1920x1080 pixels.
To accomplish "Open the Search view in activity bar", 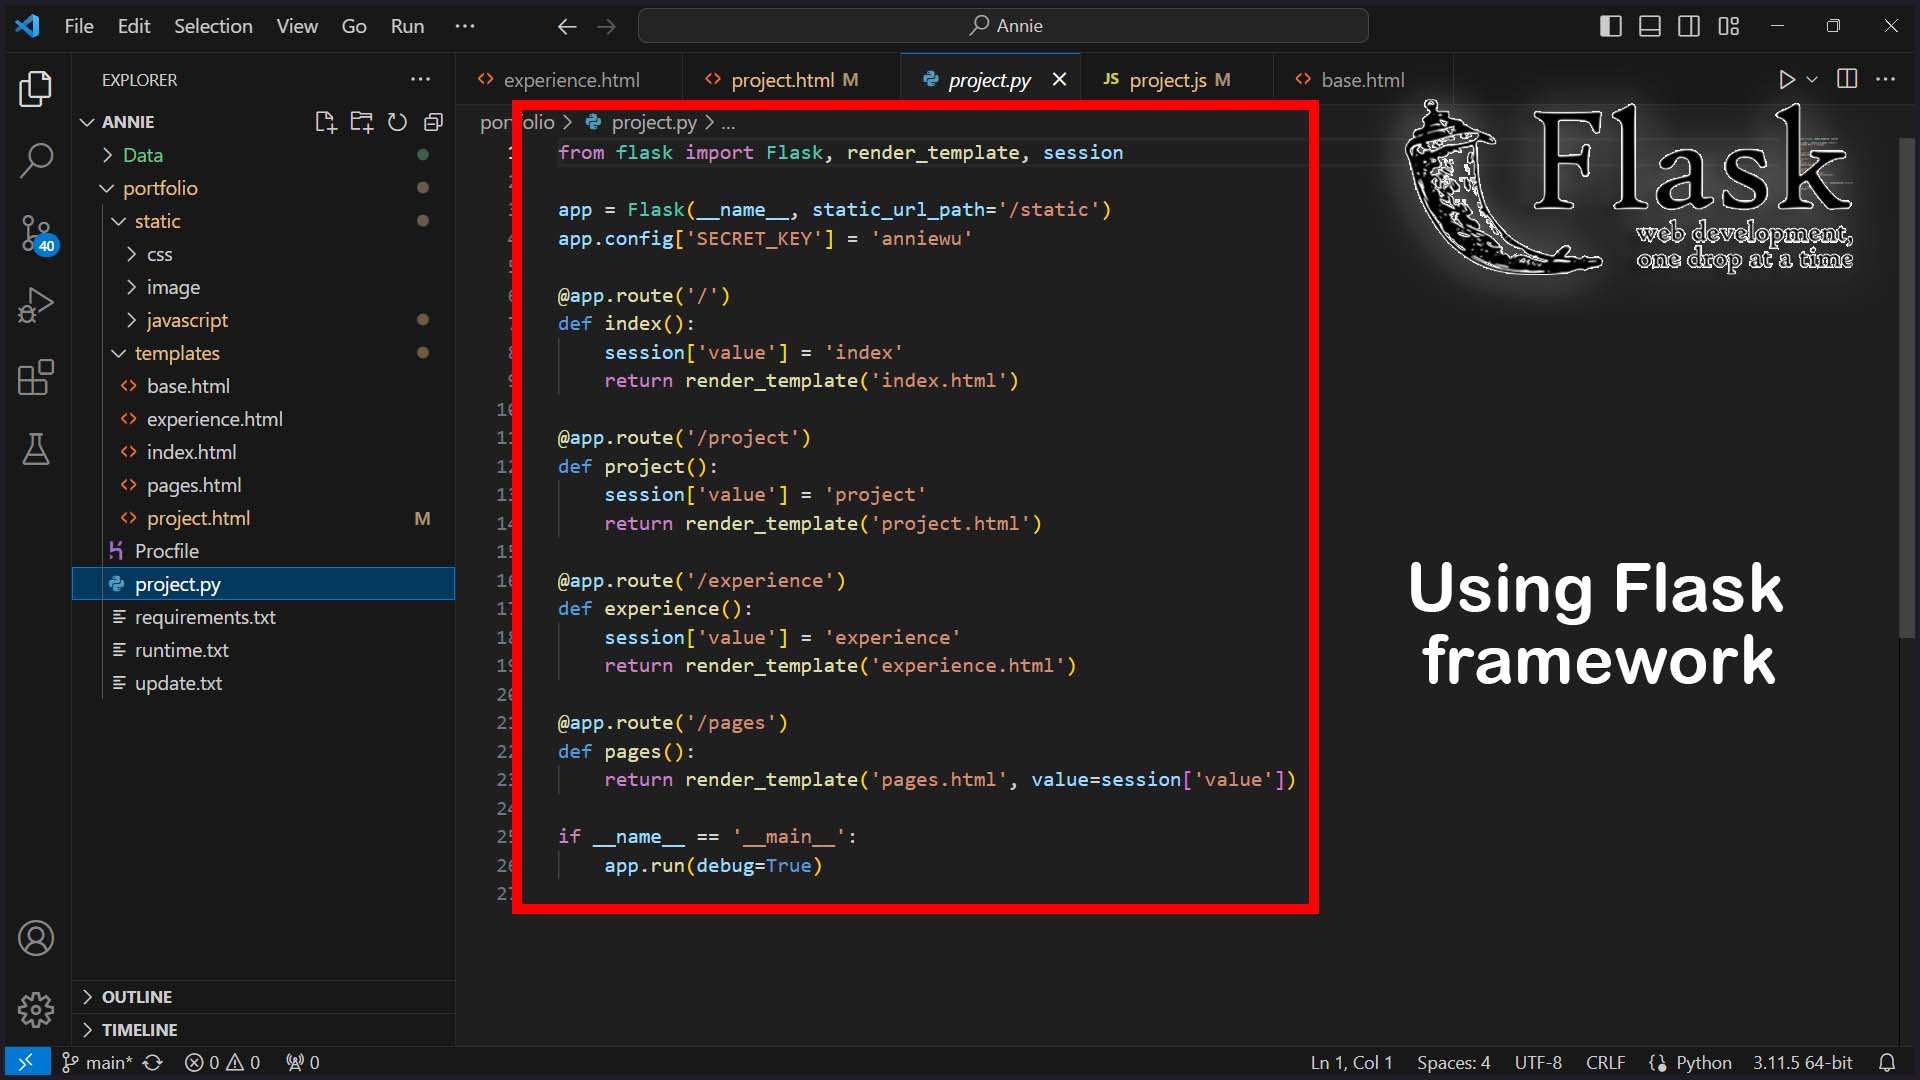I will [x=36, y=160].
